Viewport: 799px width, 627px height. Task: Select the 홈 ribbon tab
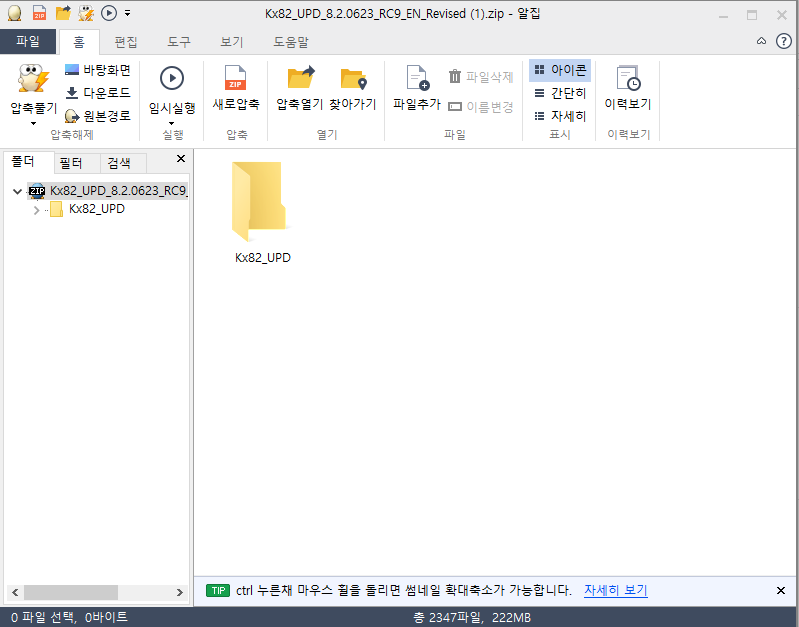pyautogui.click(x=79, y=42)
